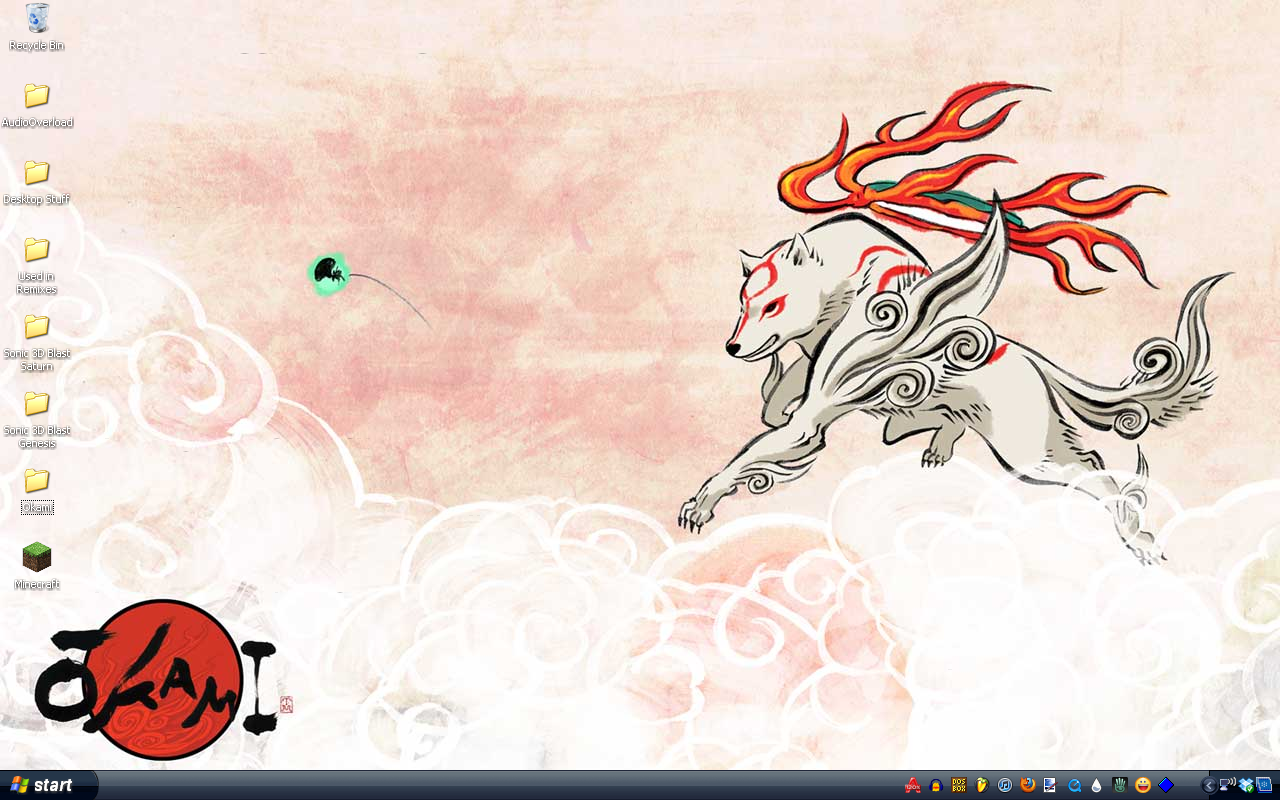Open QuickTime Player from the taskbar
This screenshot has height=800, width=1280.
point(1075,785)
